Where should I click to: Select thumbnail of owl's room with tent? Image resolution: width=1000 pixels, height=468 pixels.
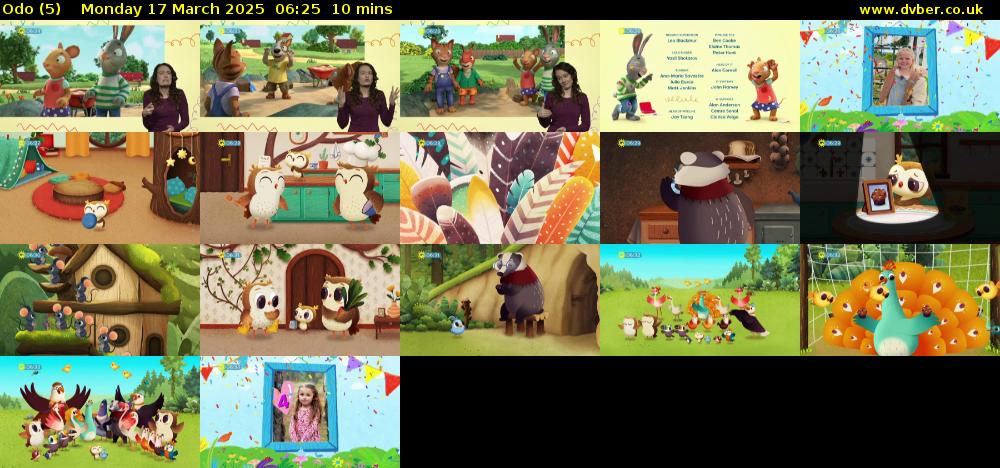[99, 188]
